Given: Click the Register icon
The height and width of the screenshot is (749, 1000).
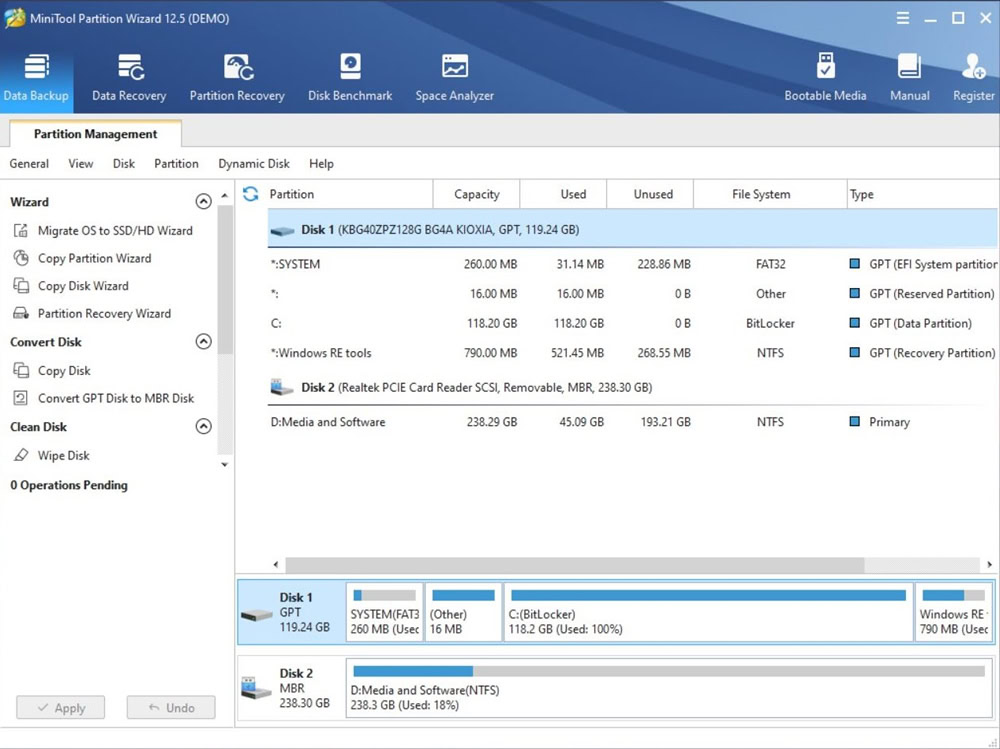Looking at the screenshot, I should 974,66.
